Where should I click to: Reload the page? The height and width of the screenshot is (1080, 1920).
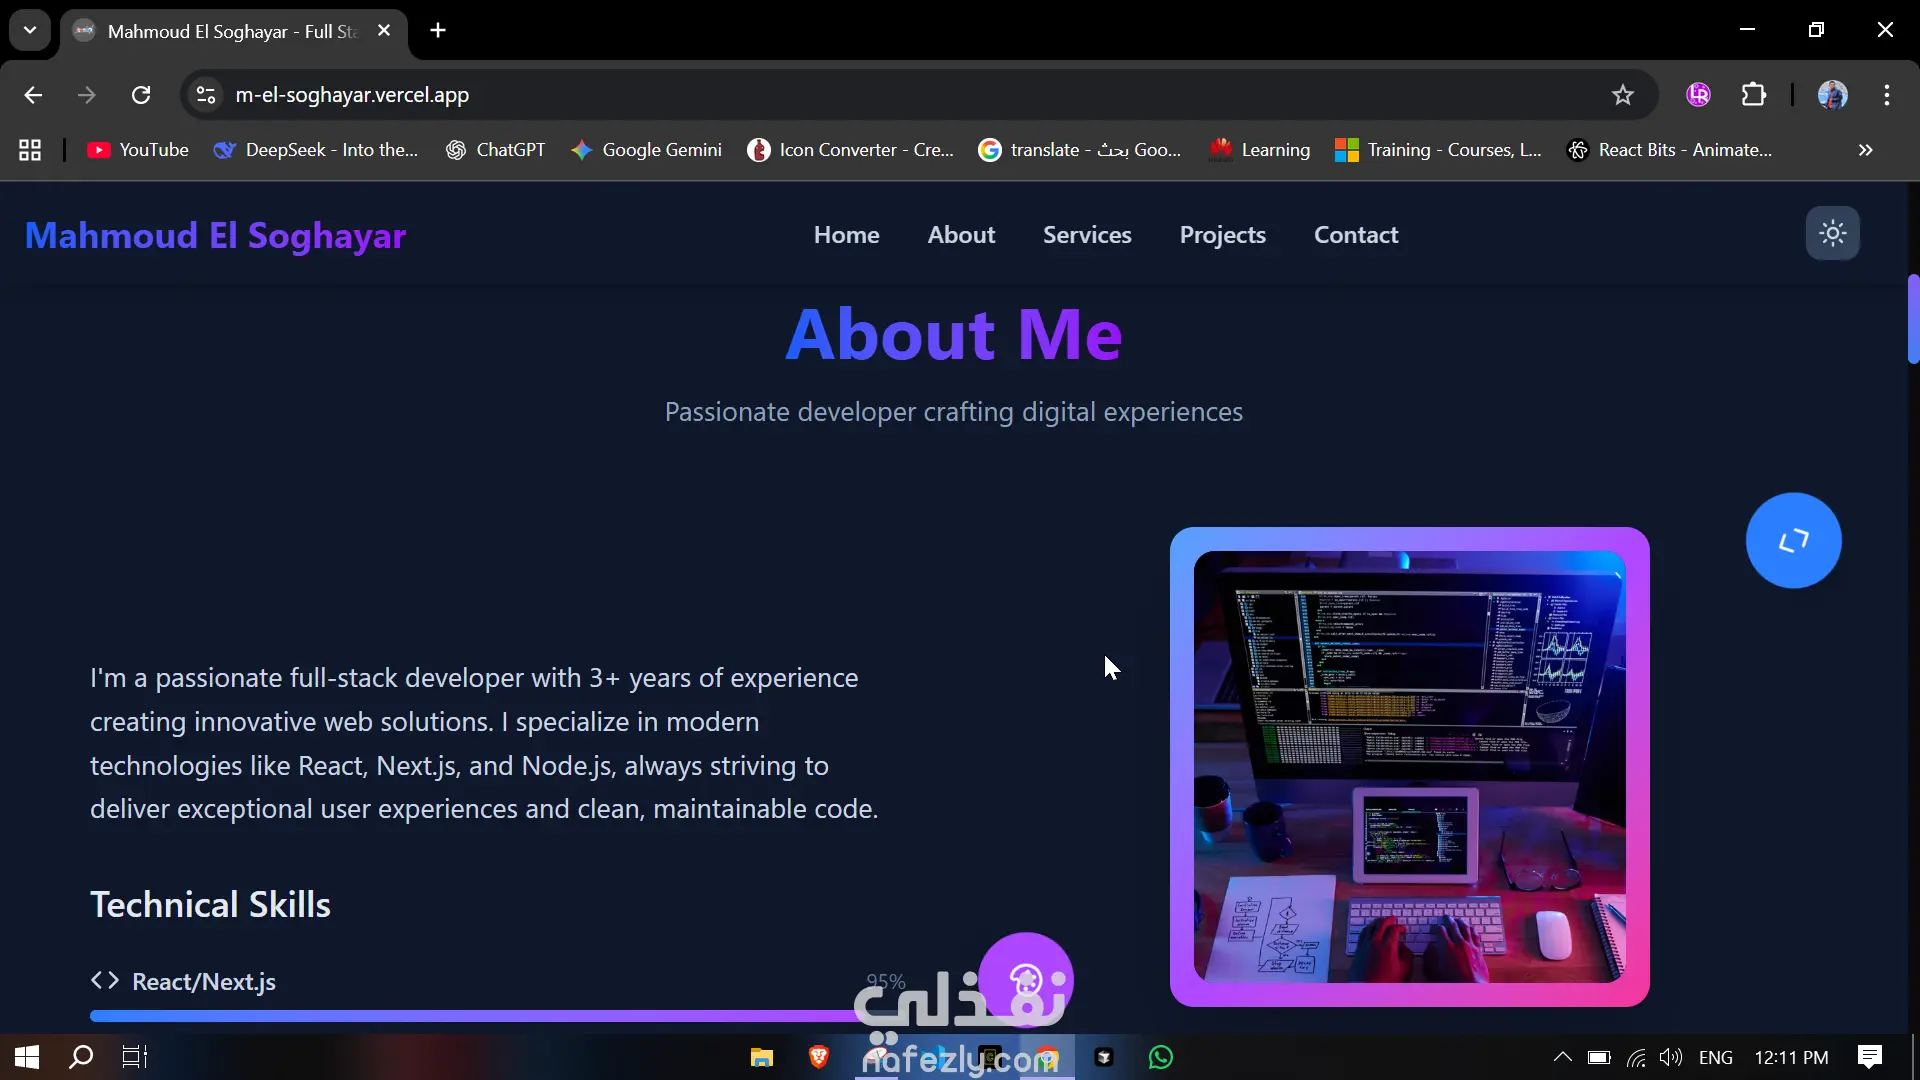[141, 95]
